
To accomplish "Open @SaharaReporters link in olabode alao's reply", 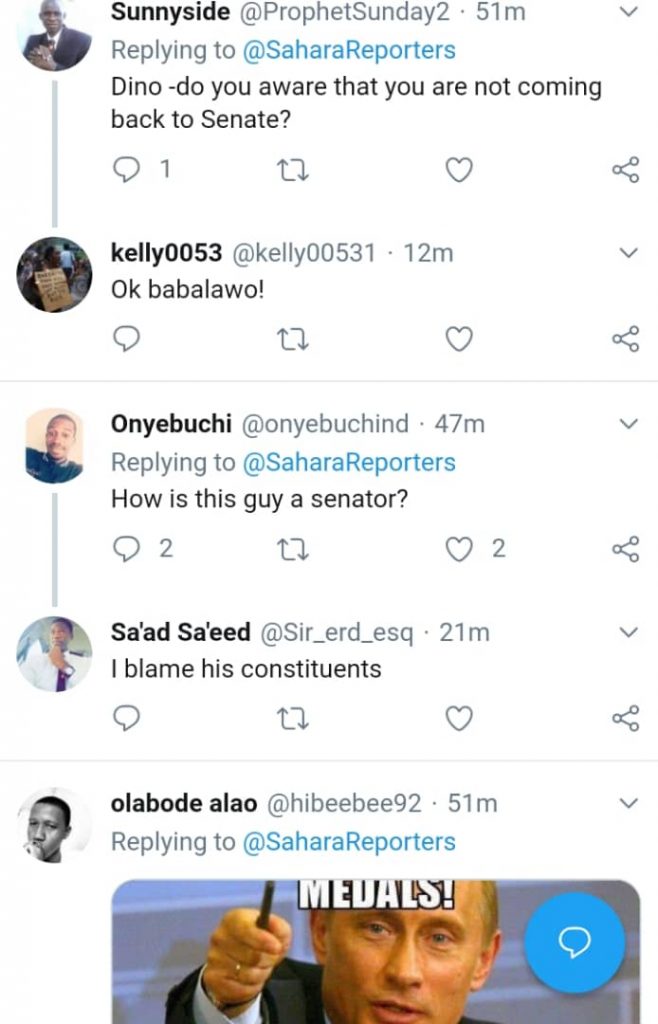I will pyautogui.click(x=349, y=842).
